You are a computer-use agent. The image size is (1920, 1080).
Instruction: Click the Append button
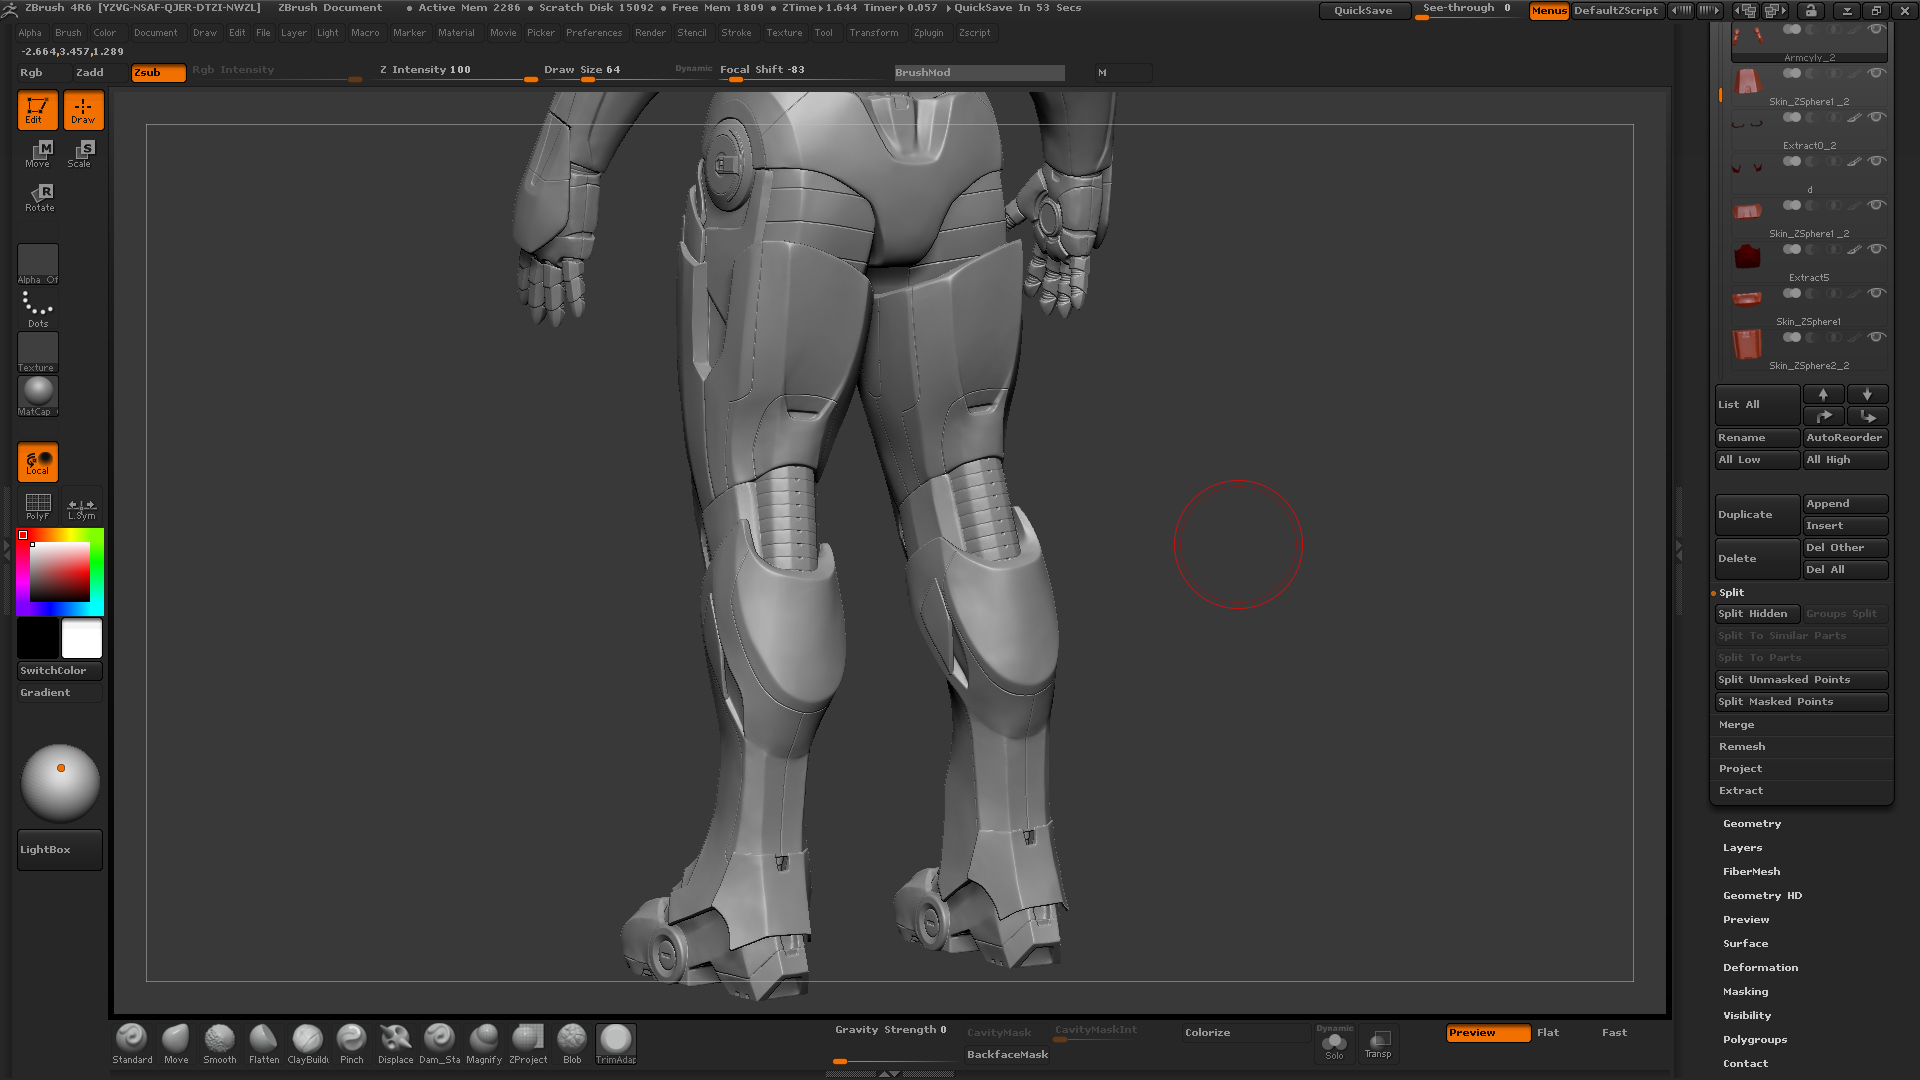[x=1845, y=504]
